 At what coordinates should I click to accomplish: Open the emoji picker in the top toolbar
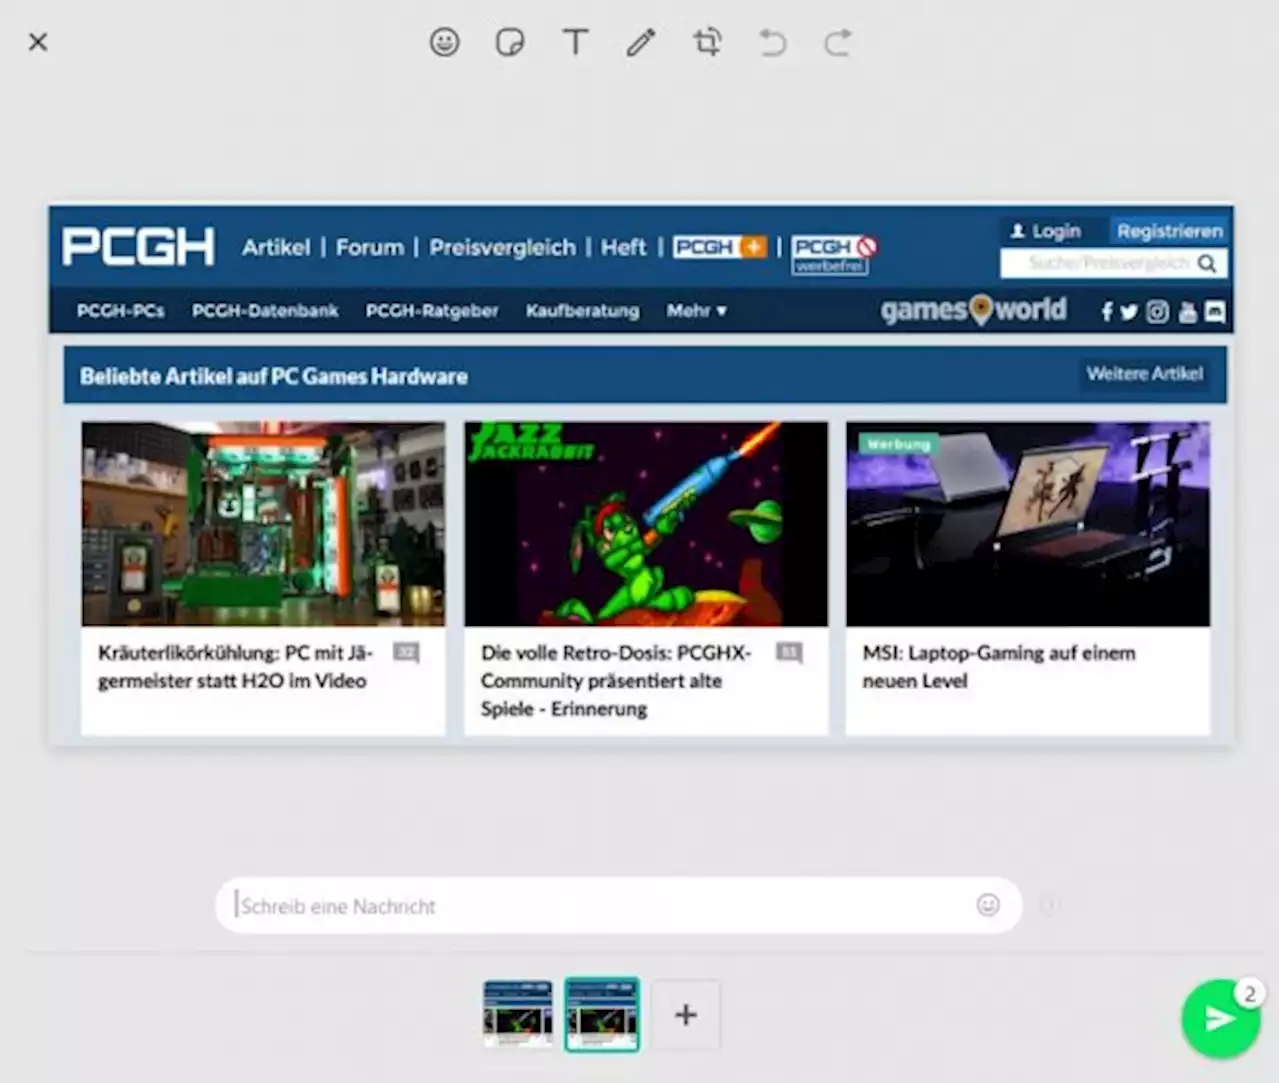click(445, 42)
